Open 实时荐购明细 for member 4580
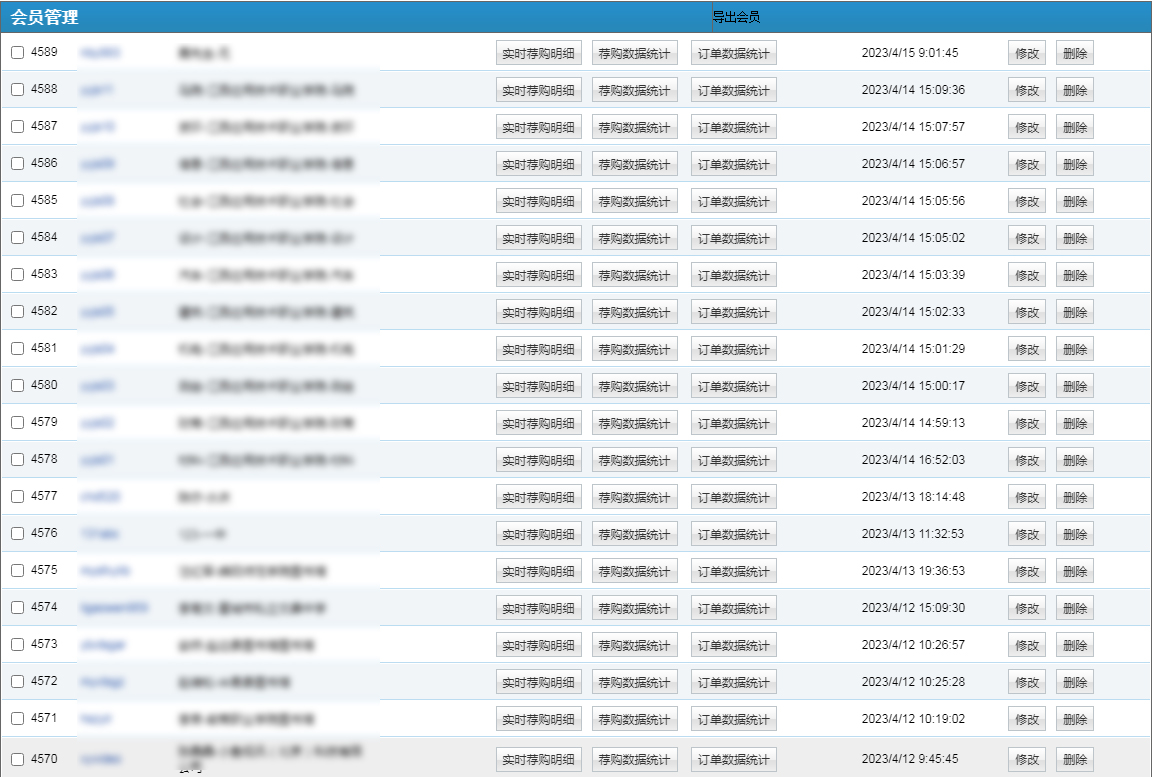The image size is (1154, 777). pos(538,387)
